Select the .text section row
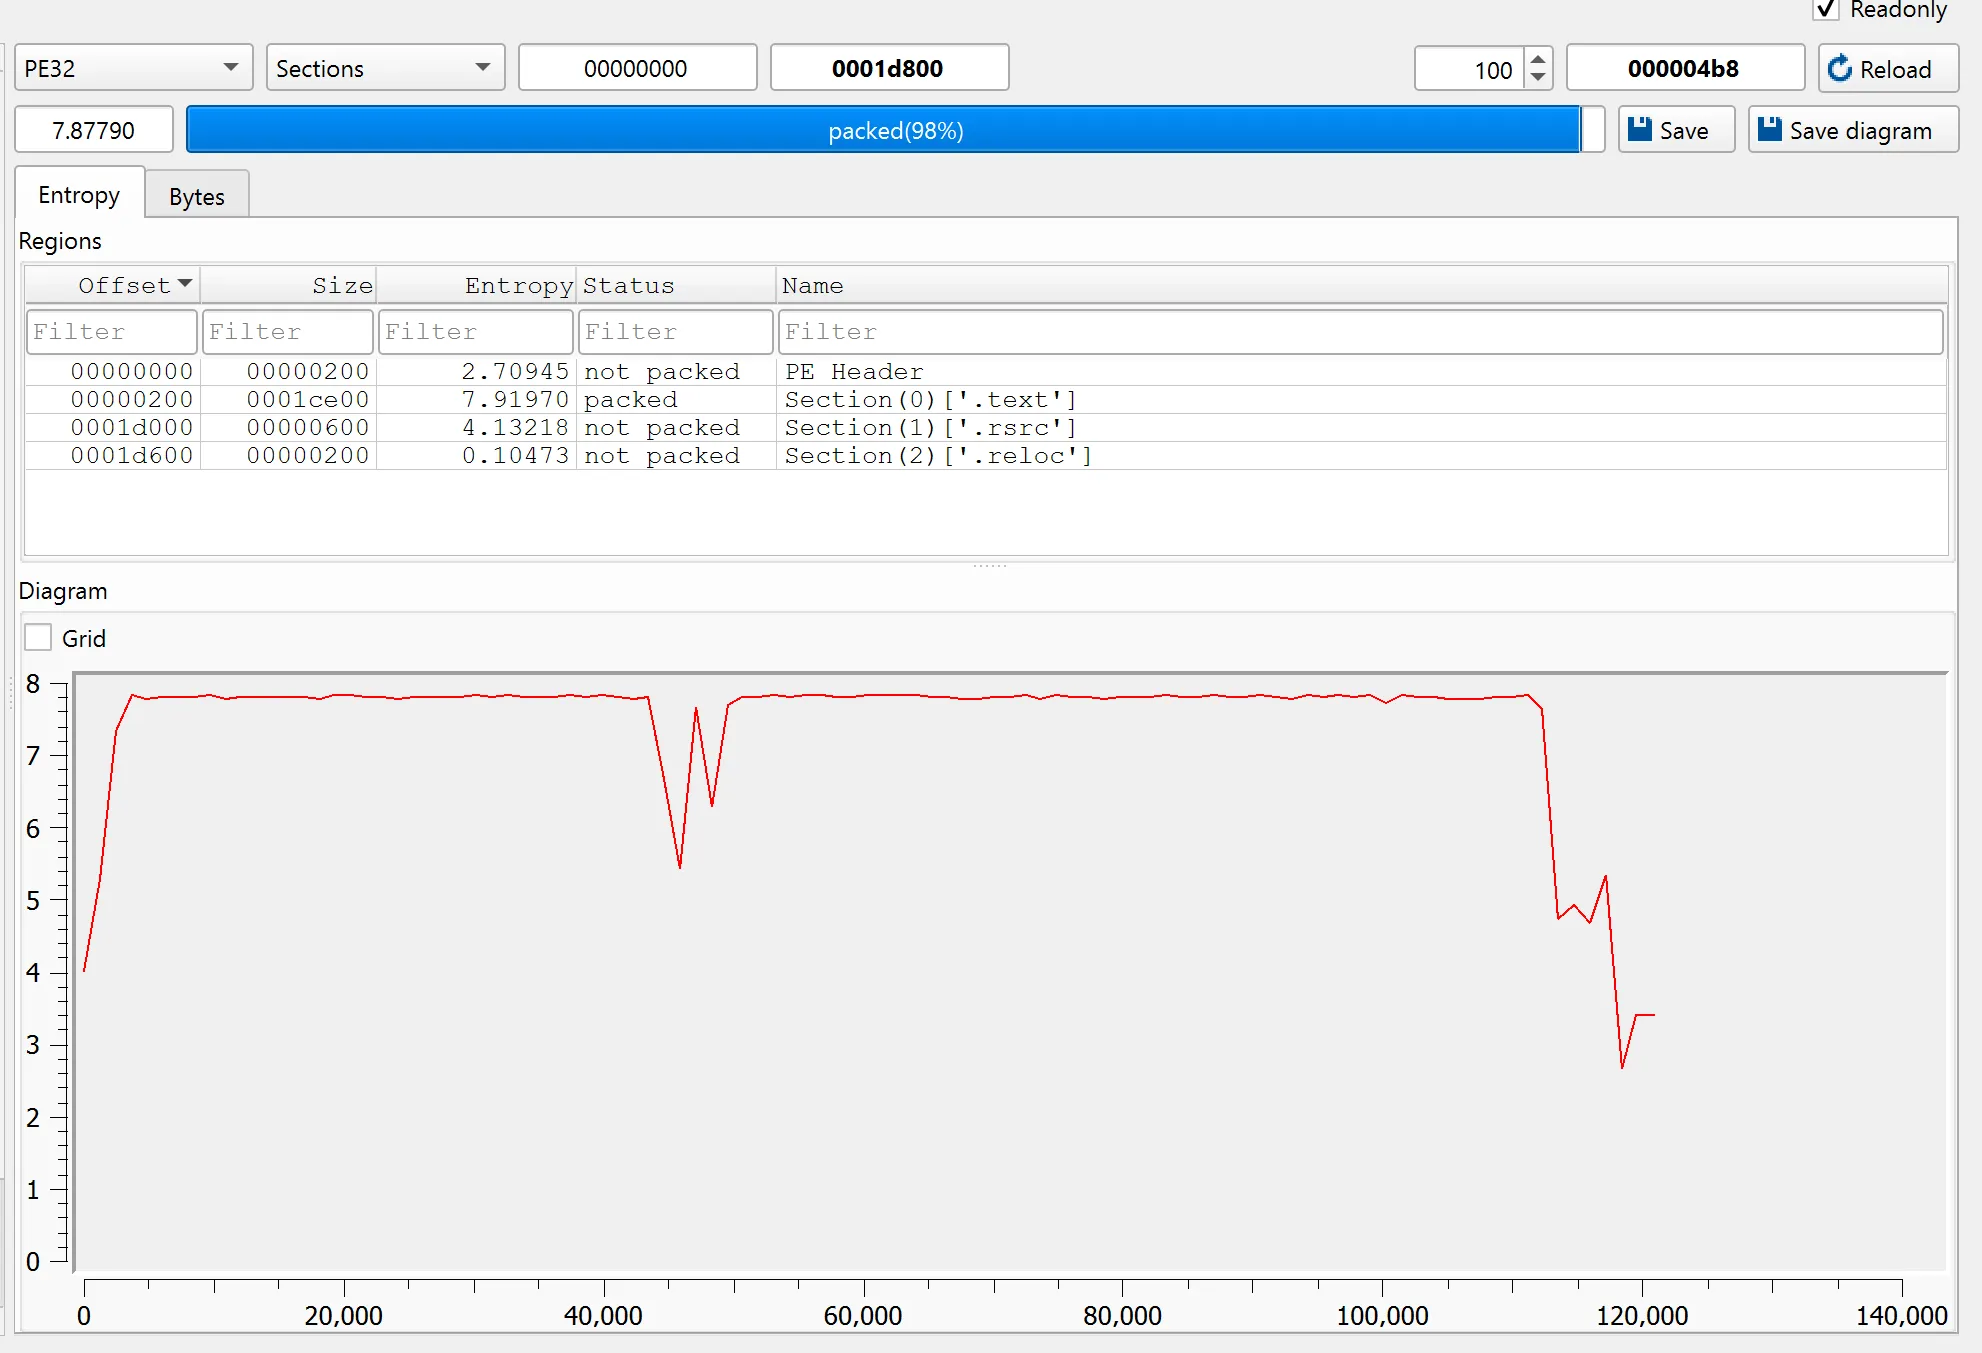Screen dimensions: 1982x1353 [930, 400]
